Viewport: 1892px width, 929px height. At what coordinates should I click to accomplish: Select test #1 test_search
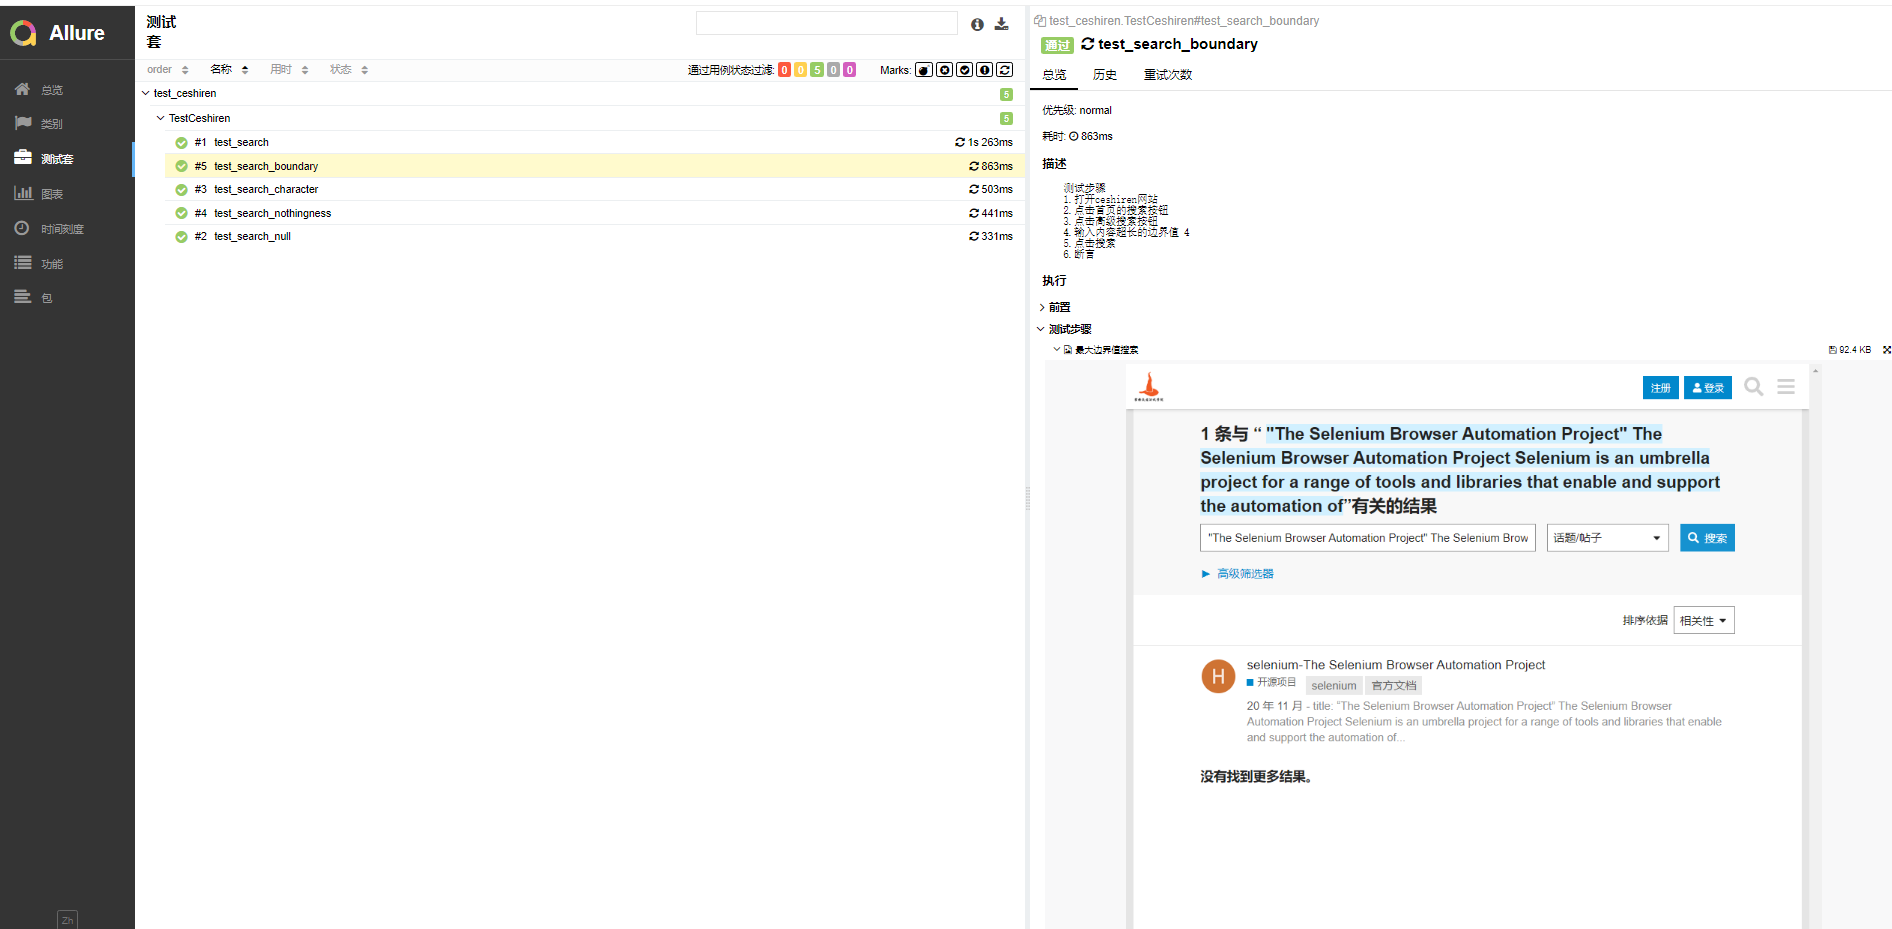tap(595, 142)
